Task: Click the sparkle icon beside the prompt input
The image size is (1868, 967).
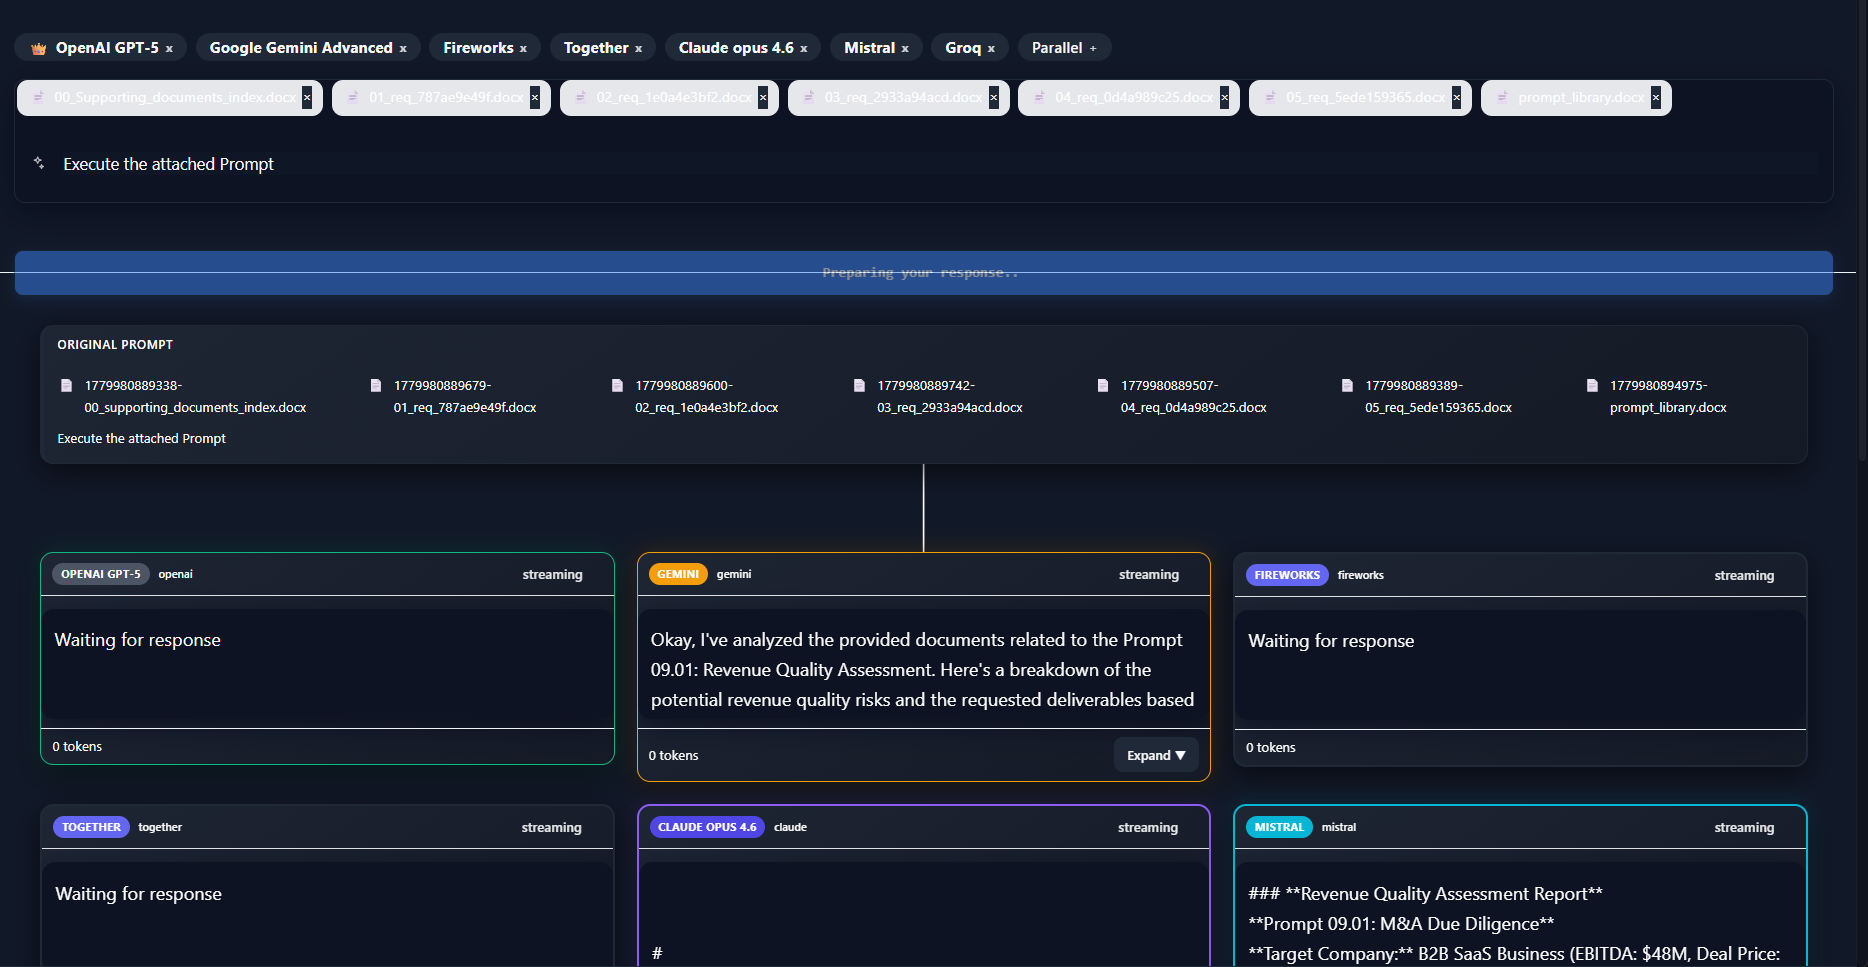Action: (x=39, y=162)
